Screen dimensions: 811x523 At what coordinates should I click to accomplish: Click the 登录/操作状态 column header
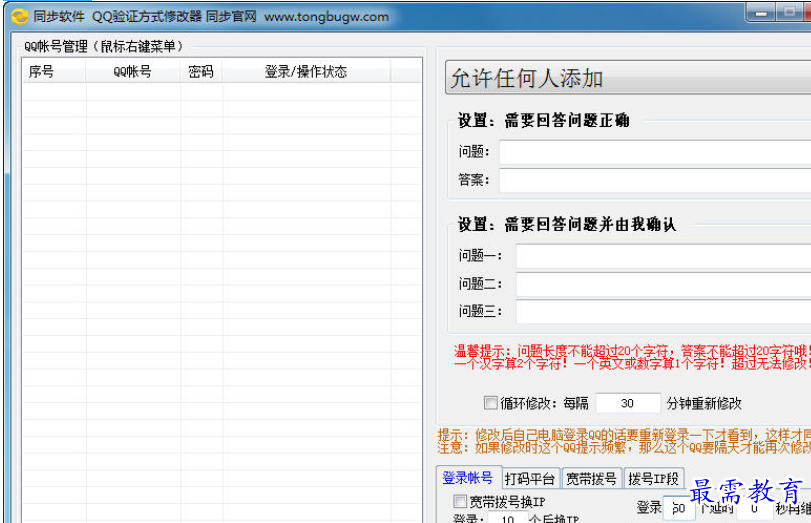click(306, 71)
